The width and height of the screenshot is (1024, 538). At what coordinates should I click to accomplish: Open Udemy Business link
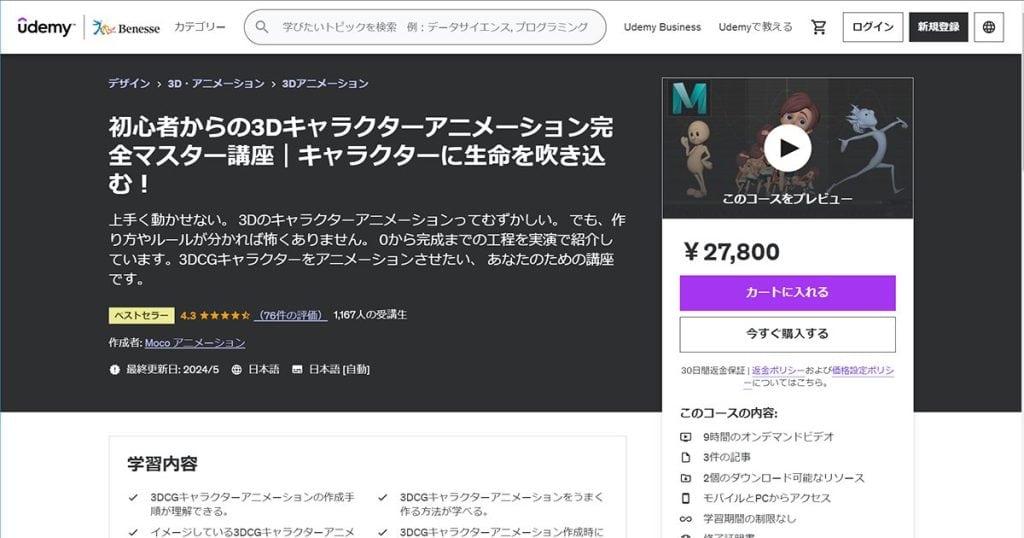coord(662,27)
